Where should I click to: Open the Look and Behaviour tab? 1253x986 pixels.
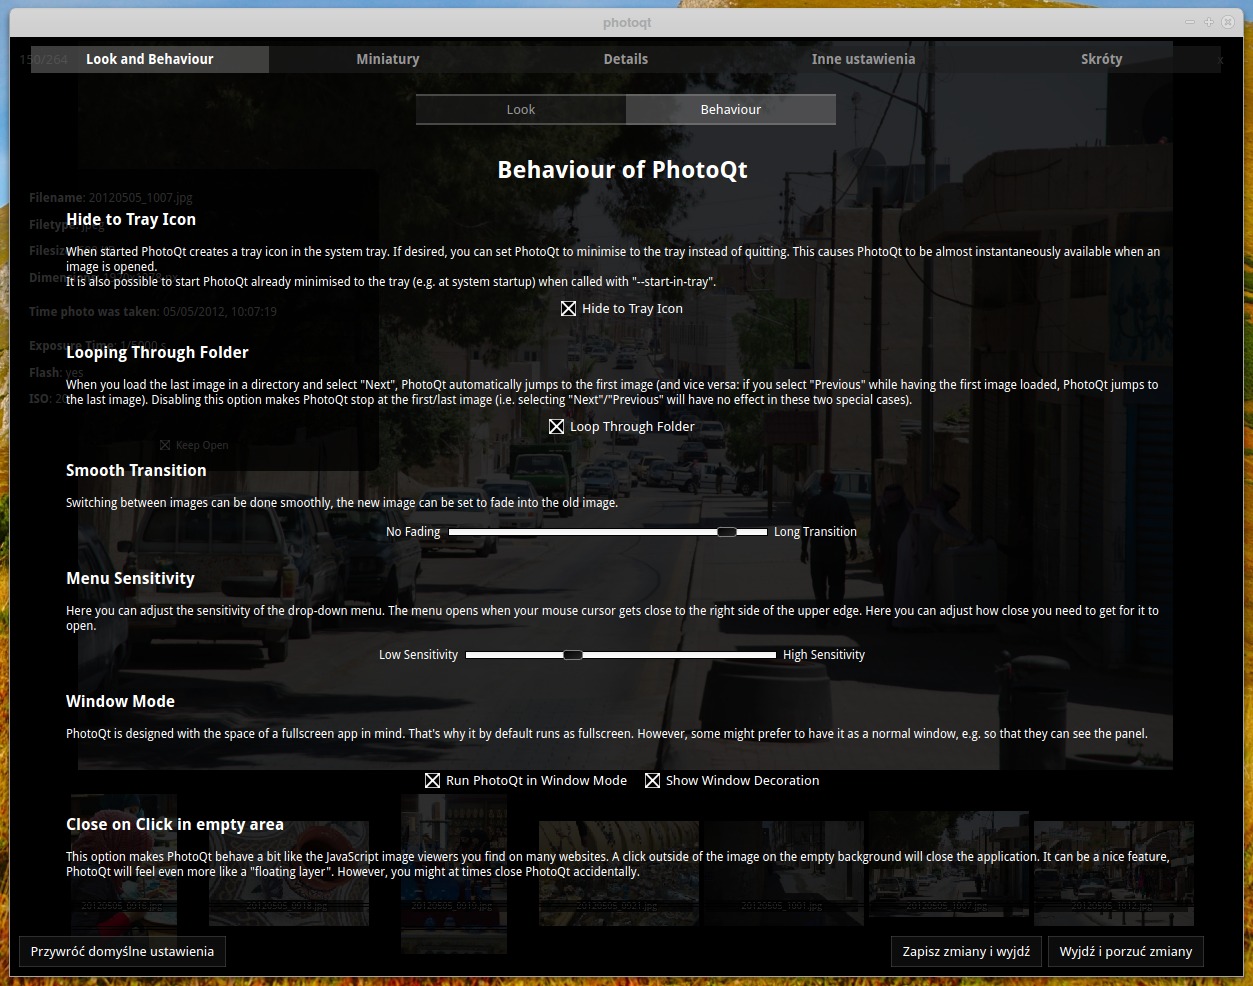tap(150, 59)
